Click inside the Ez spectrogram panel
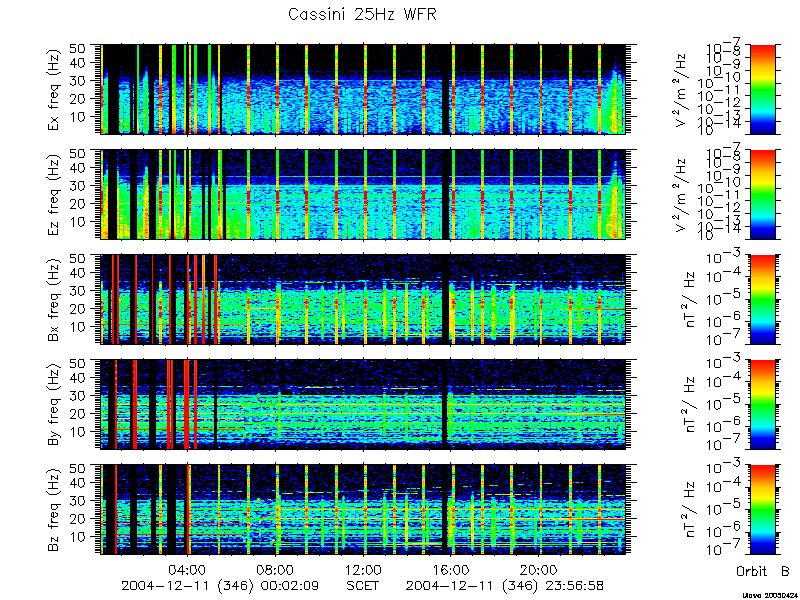 click(x=363, y=194)
